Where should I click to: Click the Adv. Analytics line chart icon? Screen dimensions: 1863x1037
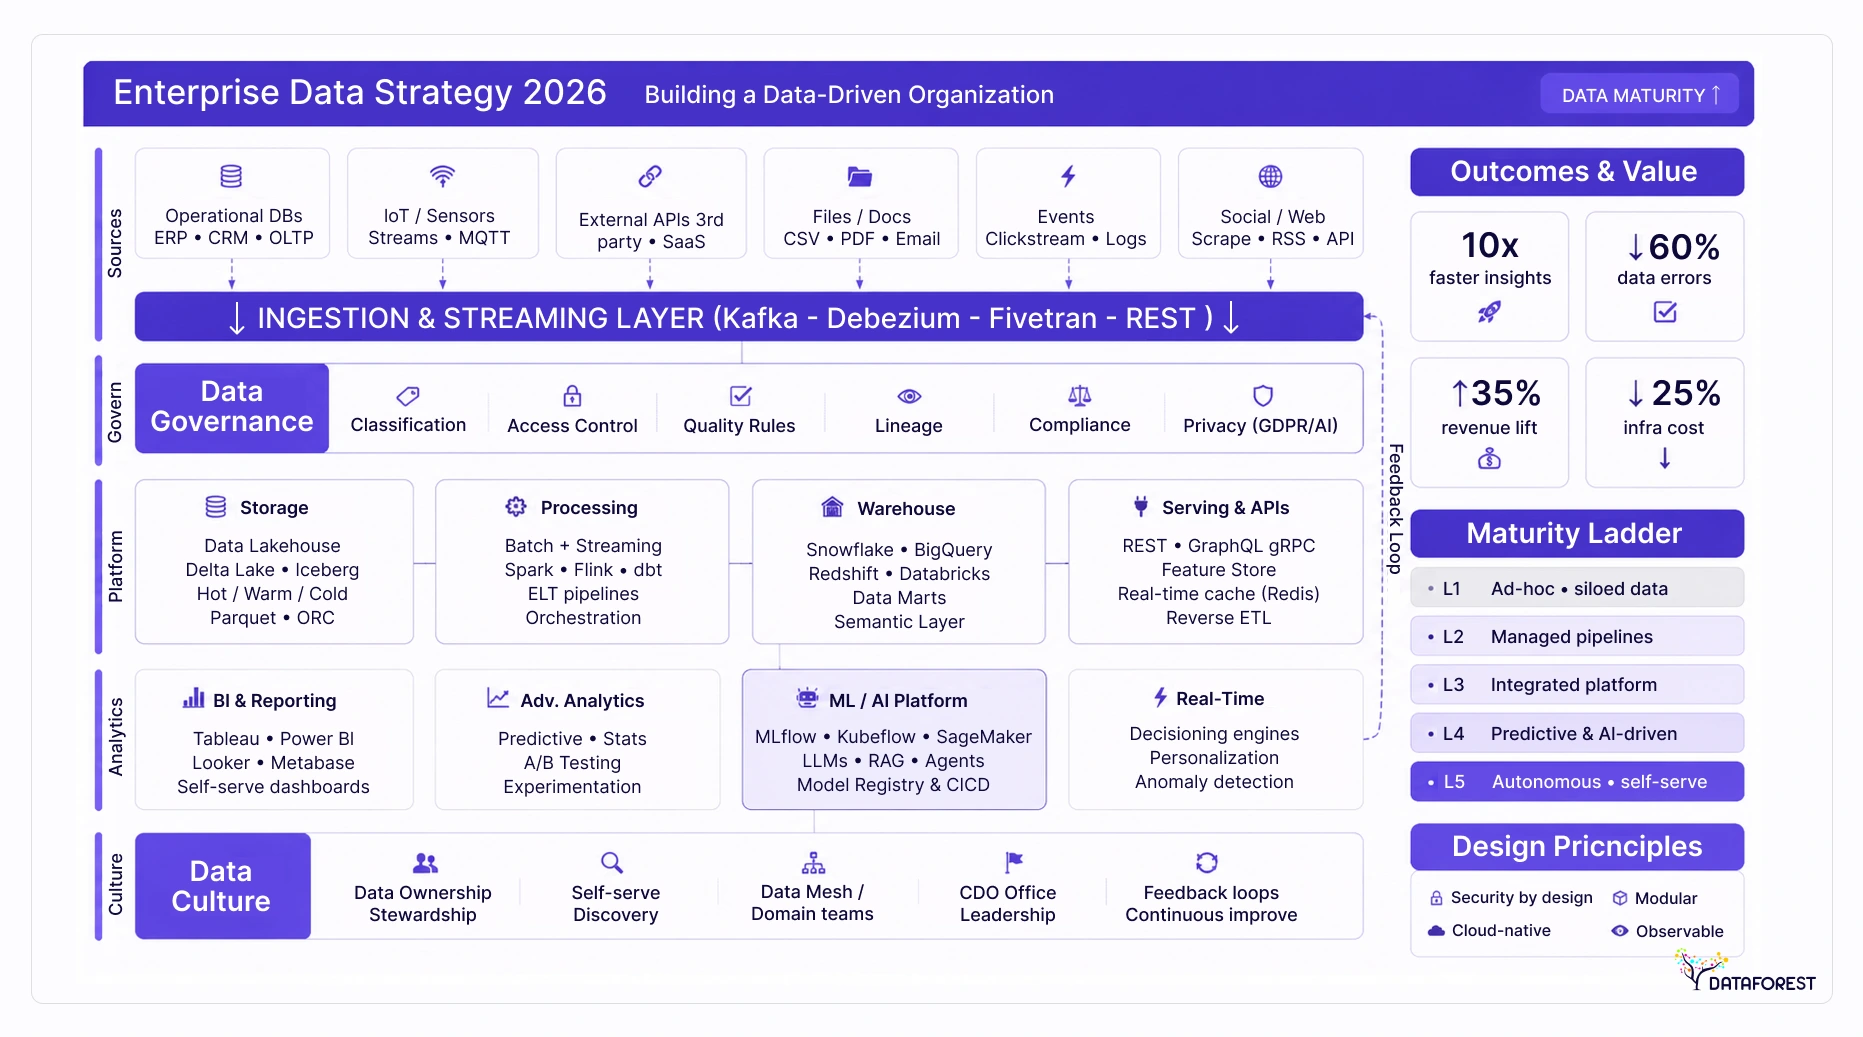pyautogui.click(x=498, y=698)
